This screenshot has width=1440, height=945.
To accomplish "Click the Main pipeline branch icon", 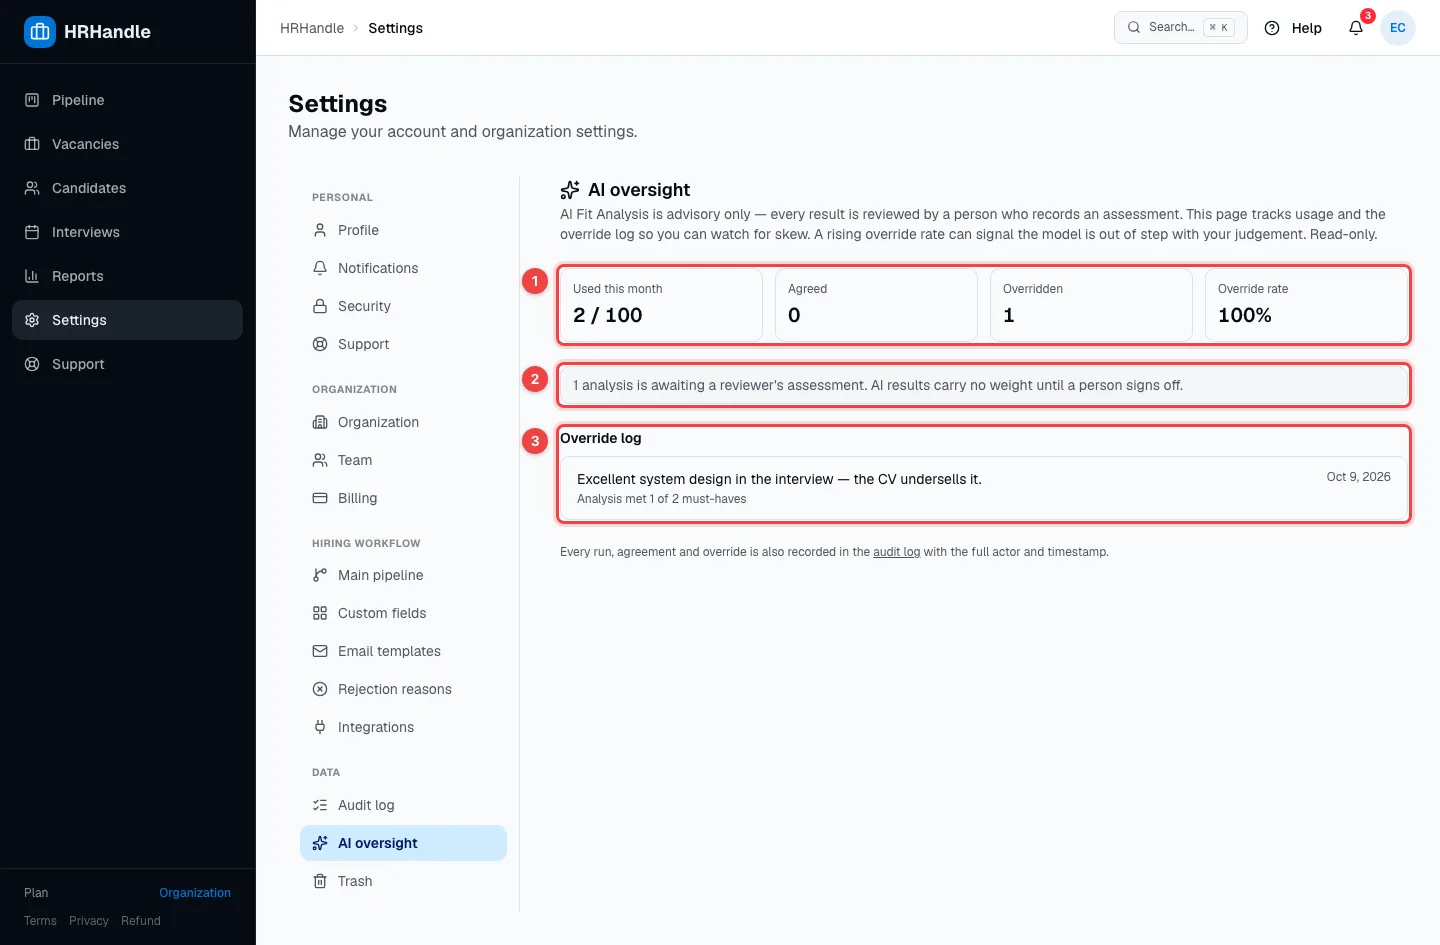I will (320, 575).
